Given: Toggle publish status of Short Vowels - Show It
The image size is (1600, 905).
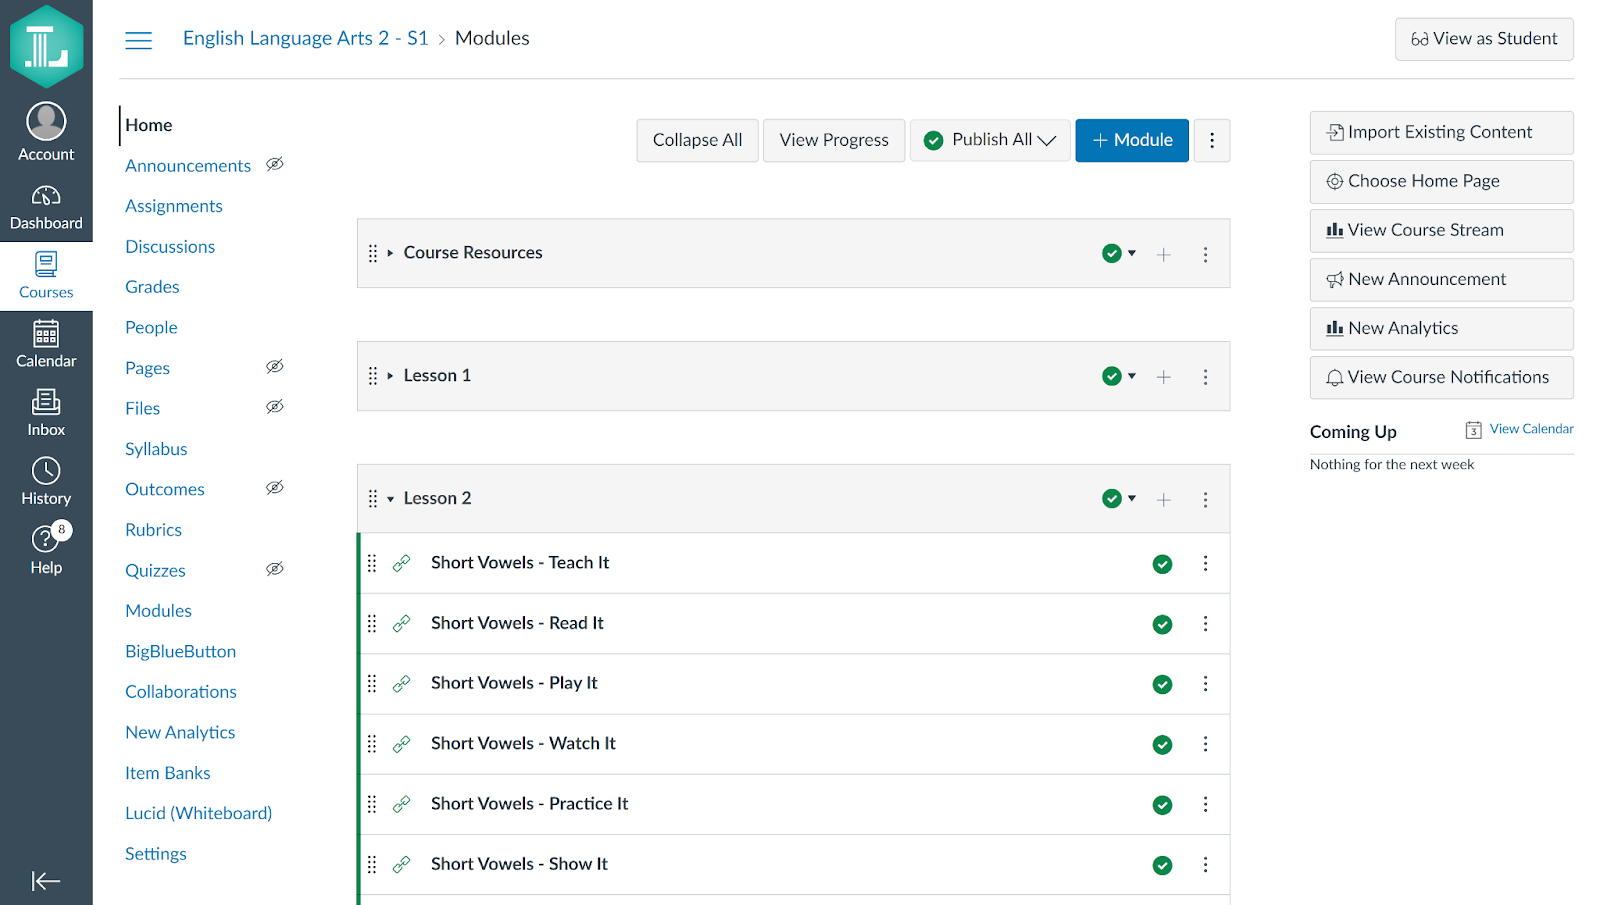Looking at the screenshot, I should coord(1162,865).
